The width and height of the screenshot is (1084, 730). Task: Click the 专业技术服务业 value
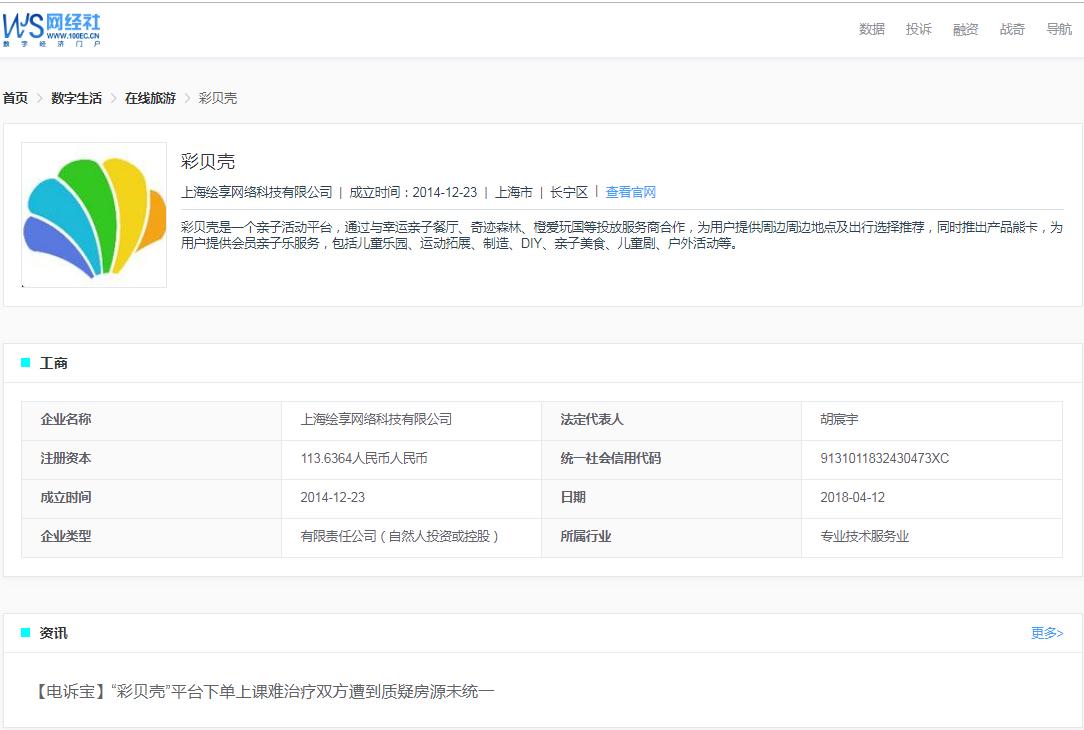tap(864, 536)
